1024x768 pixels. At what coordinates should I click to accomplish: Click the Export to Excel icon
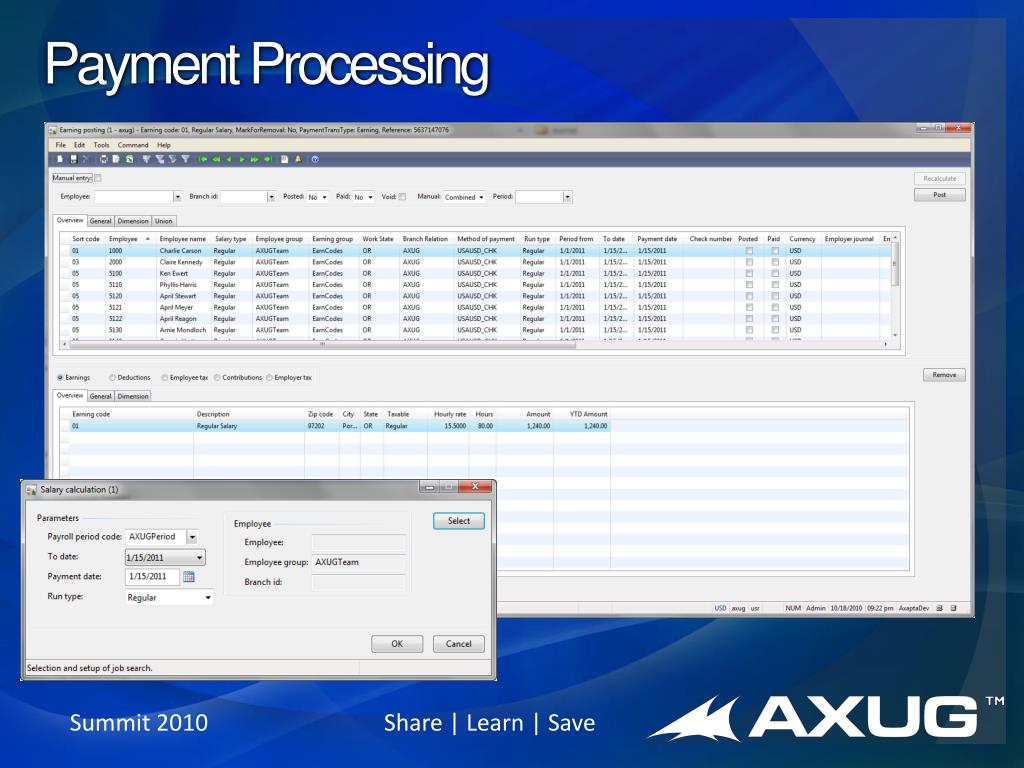click(x=129, y=159)
